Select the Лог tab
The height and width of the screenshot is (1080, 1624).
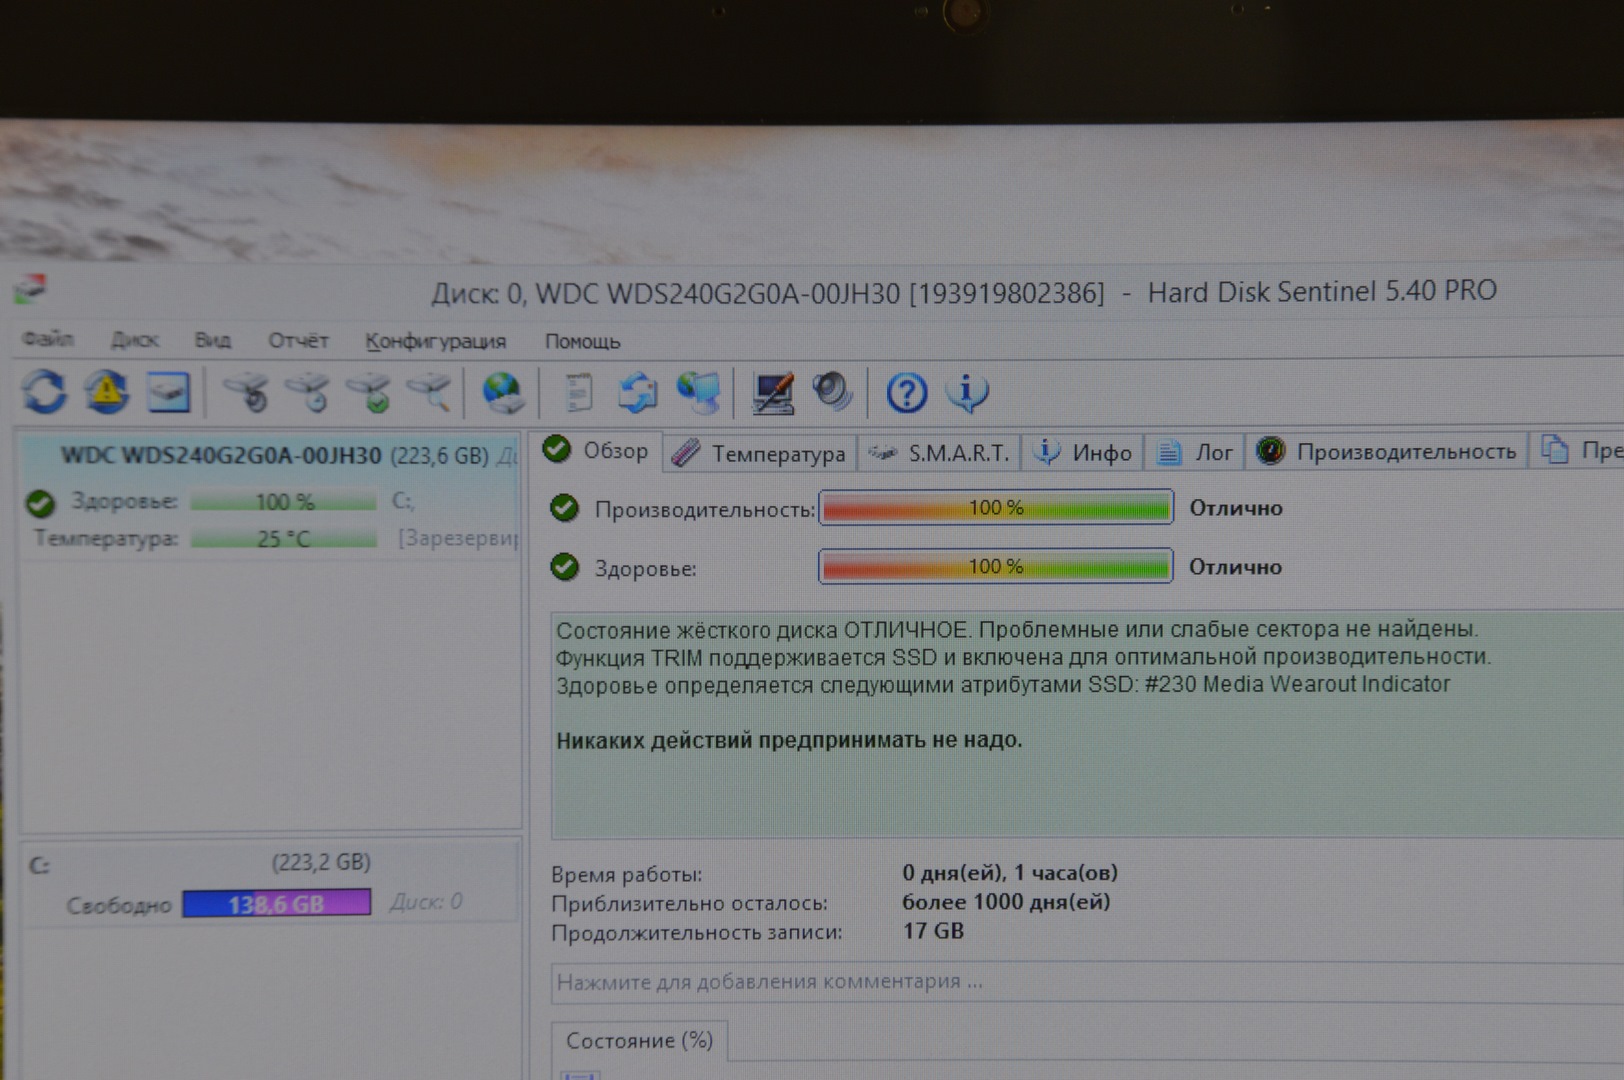click(x=1196, y=453)
